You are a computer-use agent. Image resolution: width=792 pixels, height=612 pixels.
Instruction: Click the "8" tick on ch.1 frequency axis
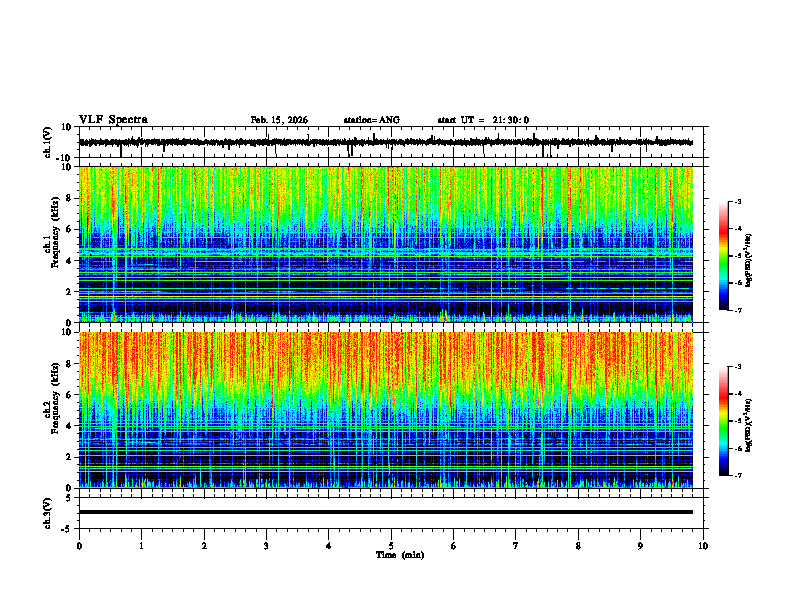pyautogui.click(x=69, y=198)
